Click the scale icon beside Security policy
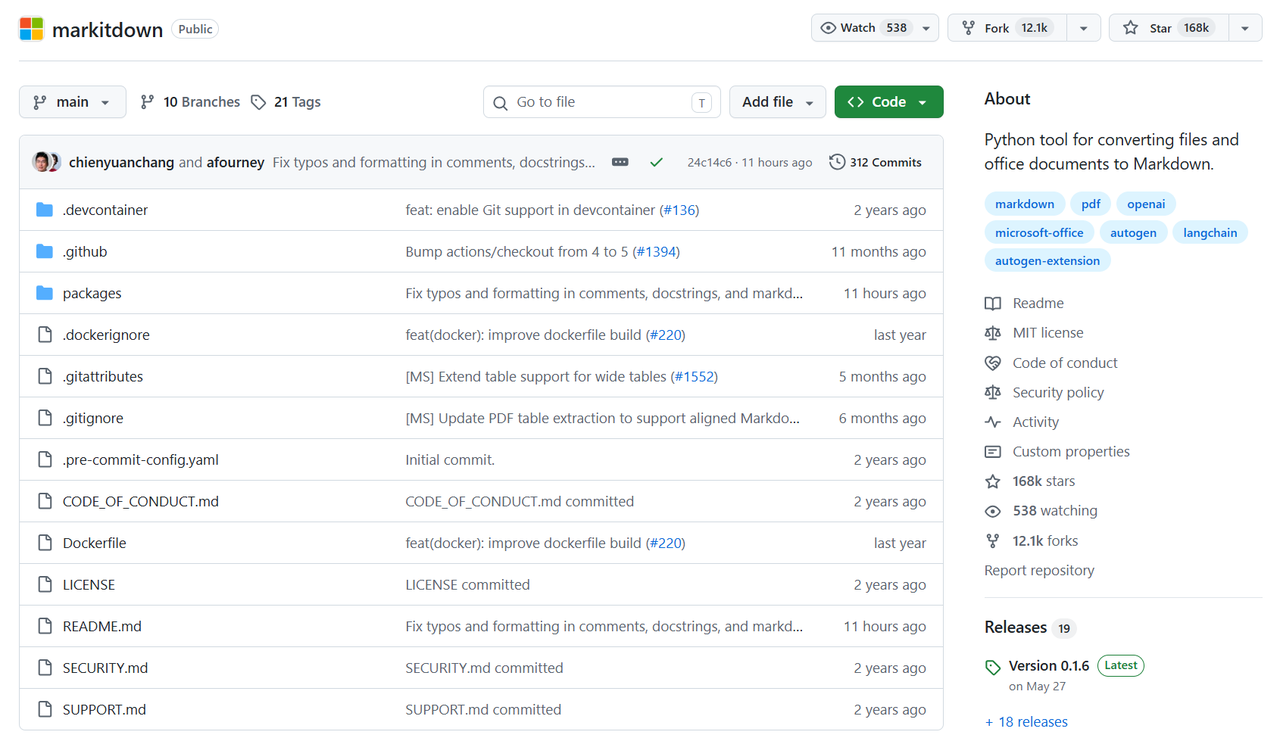Image resolution: width=1280 pixels, height=738 pixels. (x=993, y=393)
